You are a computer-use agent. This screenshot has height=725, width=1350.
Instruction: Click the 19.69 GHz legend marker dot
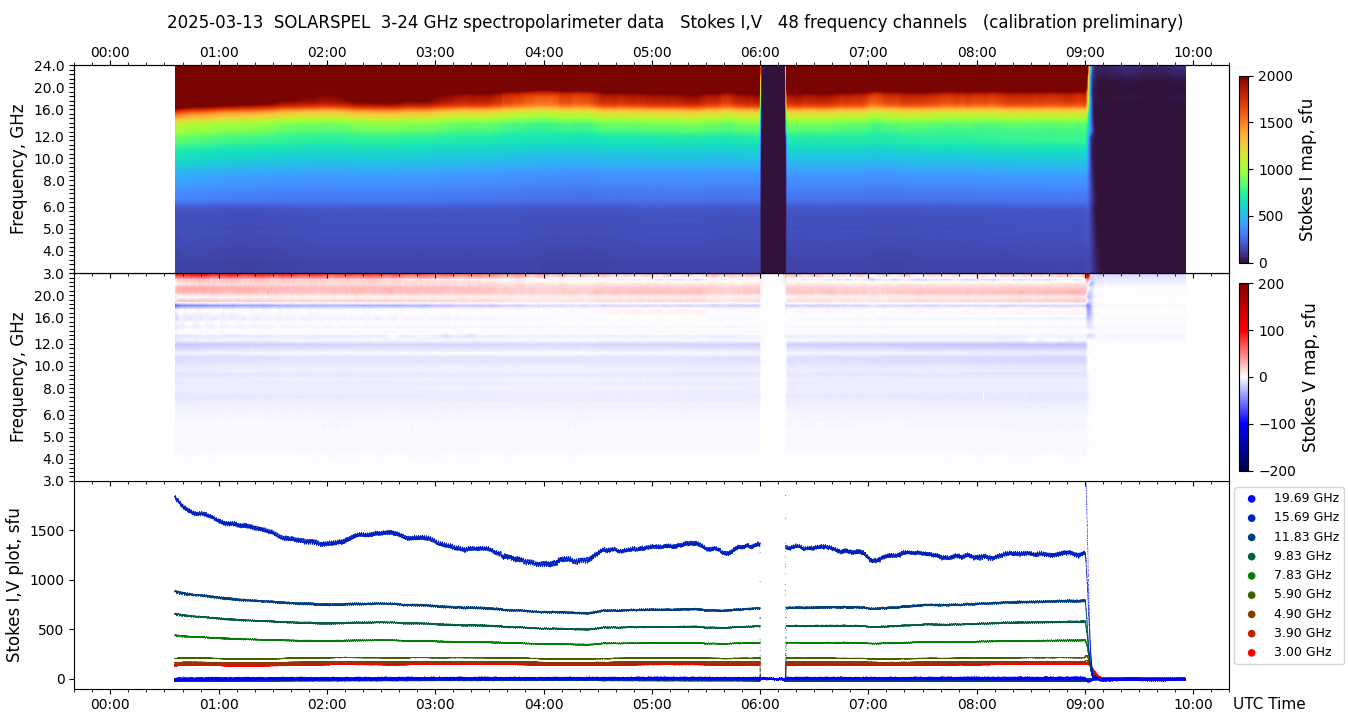point(1251,498)
